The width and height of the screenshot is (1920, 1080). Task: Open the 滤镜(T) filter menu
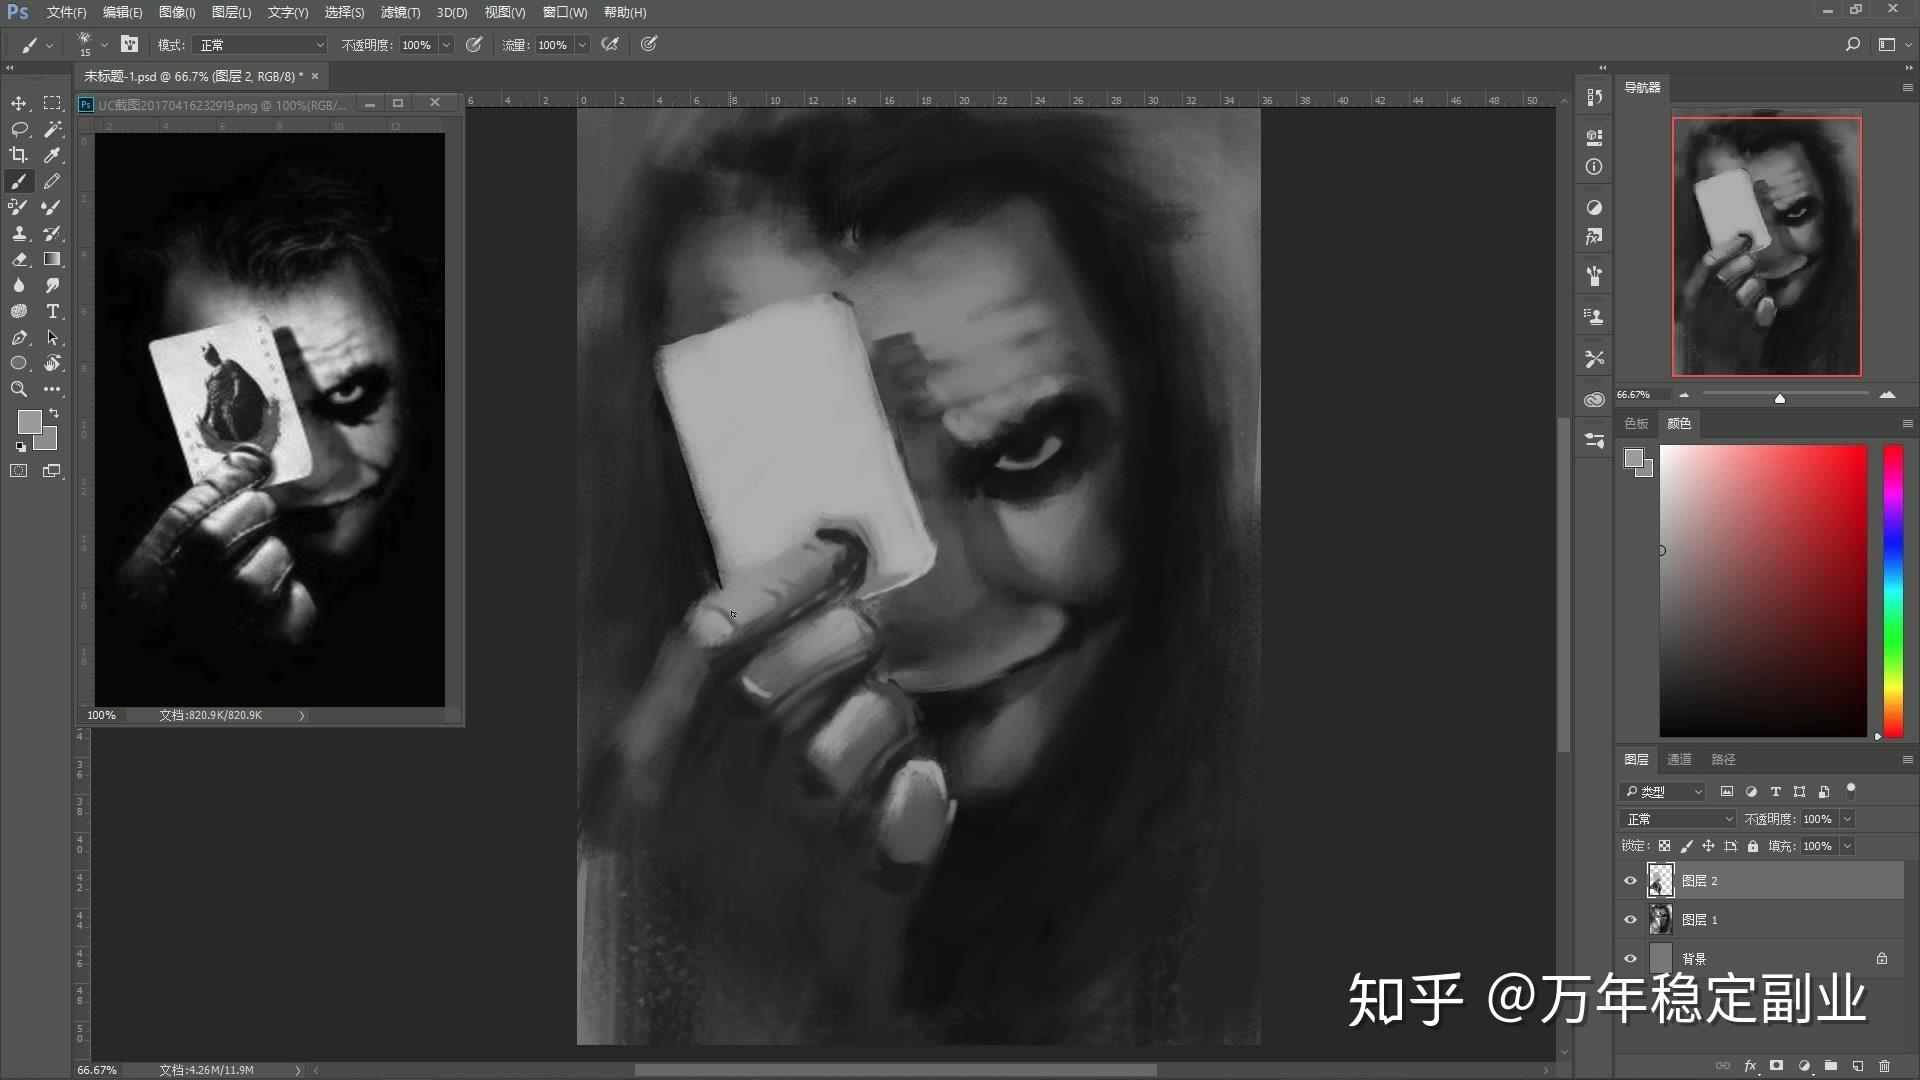[400, 12]
